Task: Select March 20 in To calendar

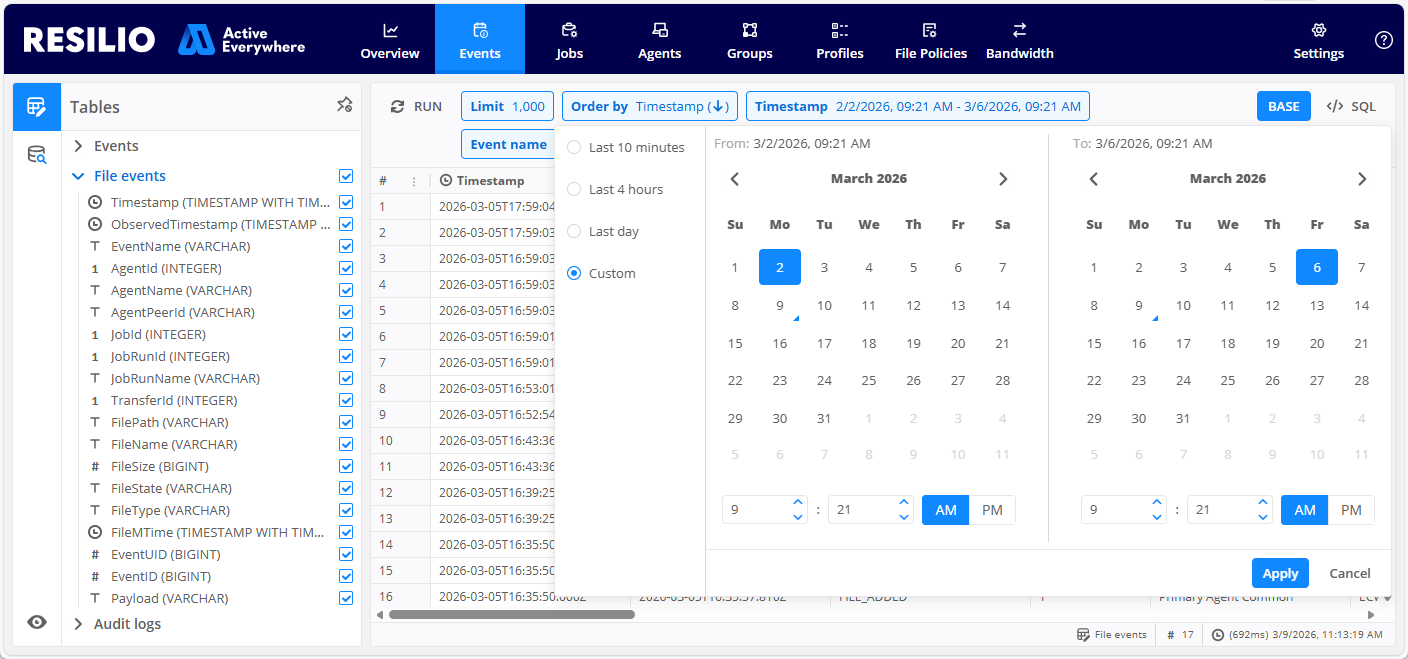Action: coord(1317,344)
